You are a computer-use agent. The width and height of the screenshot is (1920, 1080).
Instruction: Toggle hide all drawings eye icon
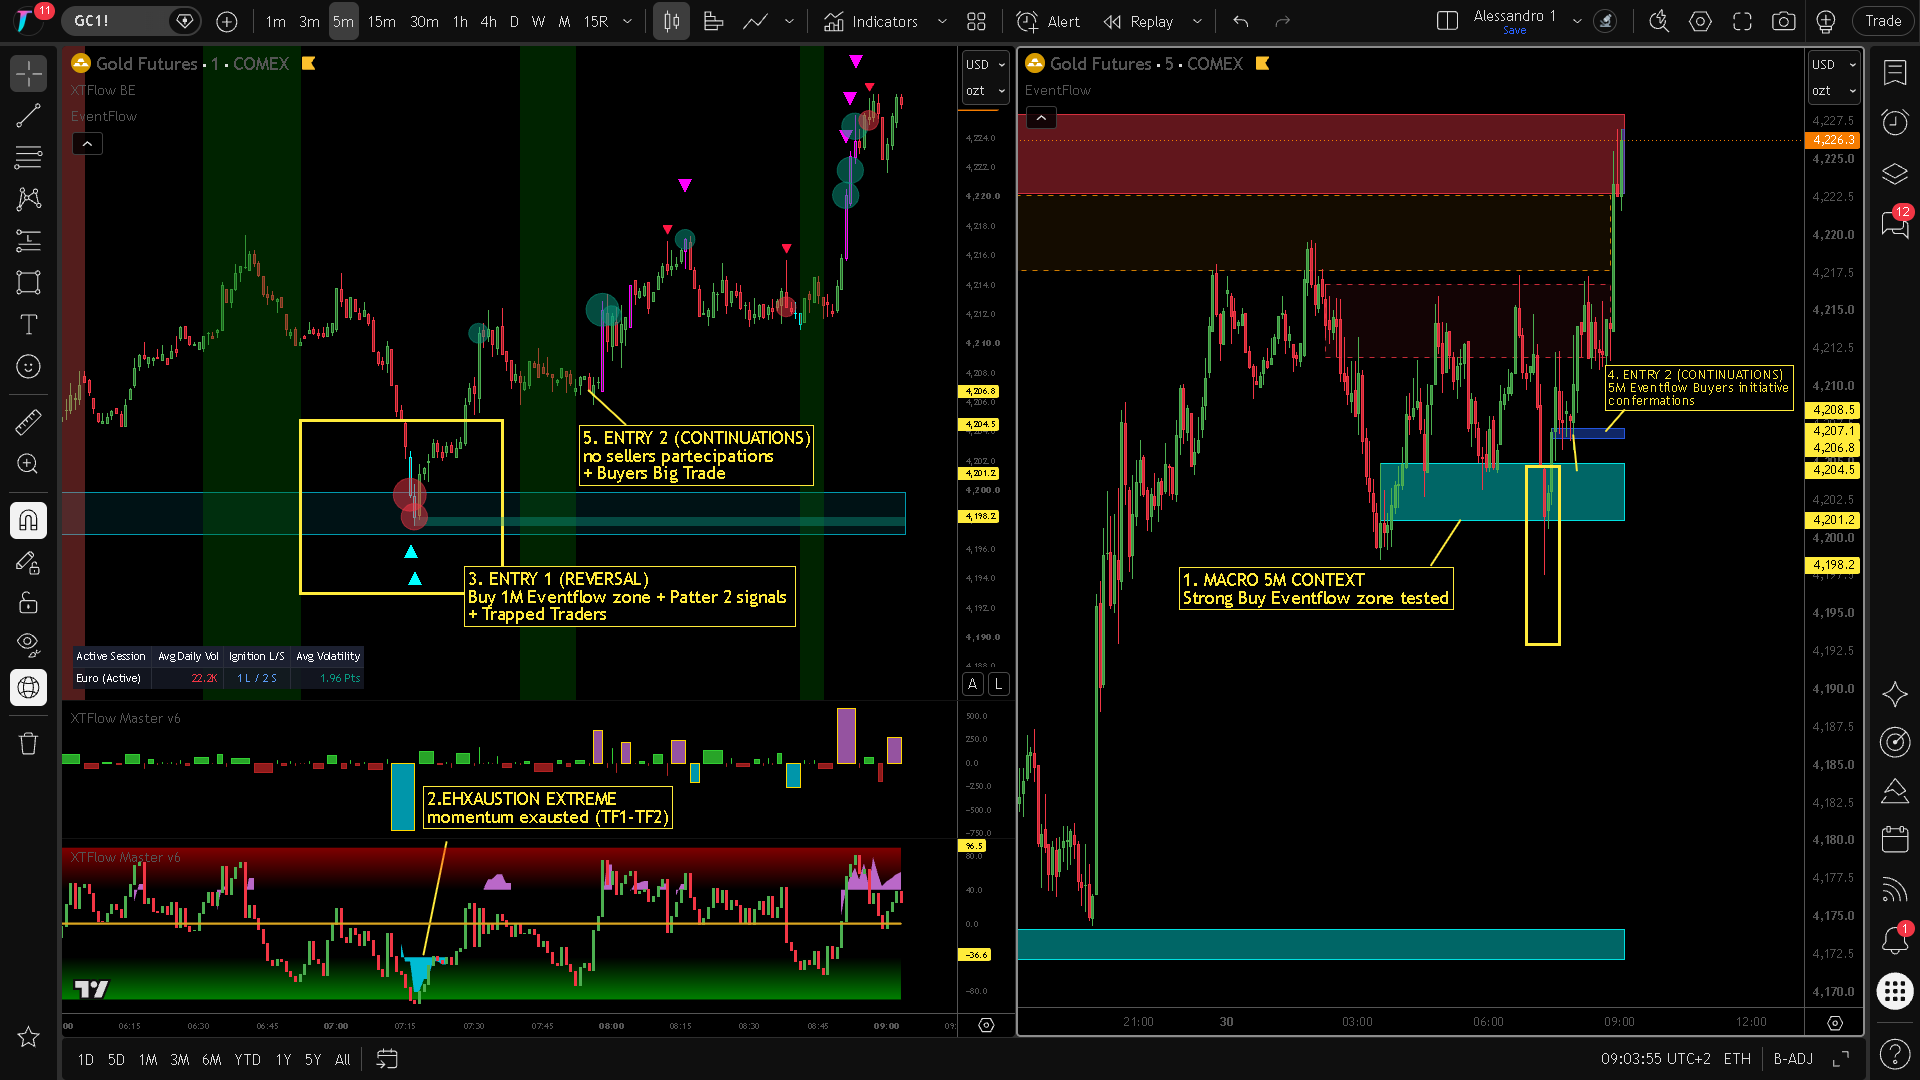28,644
